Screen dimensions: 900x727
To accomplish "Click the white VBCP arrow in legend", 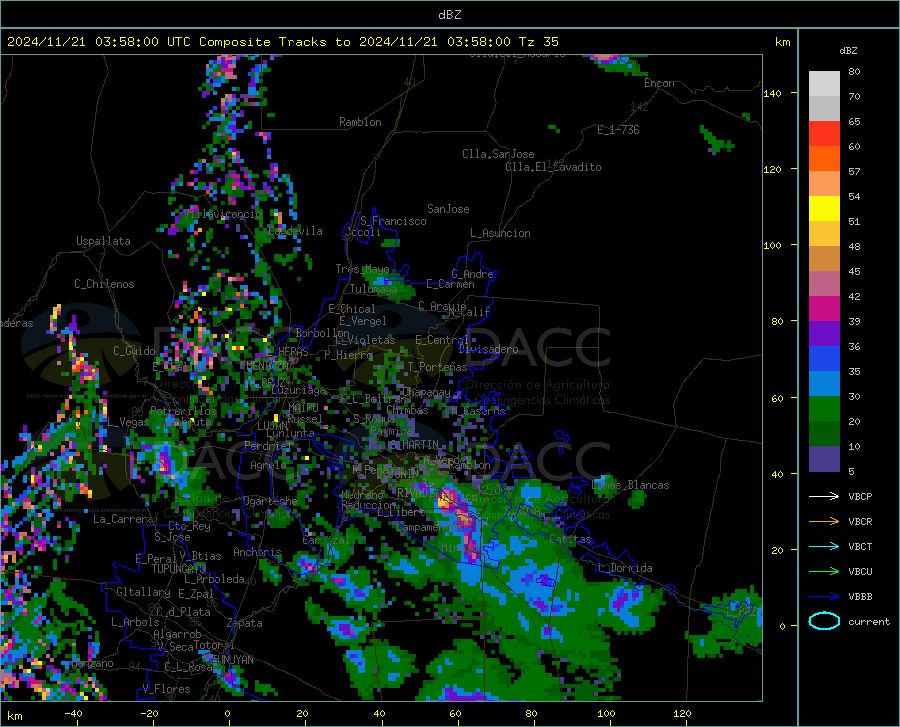I will coord(824,496).
